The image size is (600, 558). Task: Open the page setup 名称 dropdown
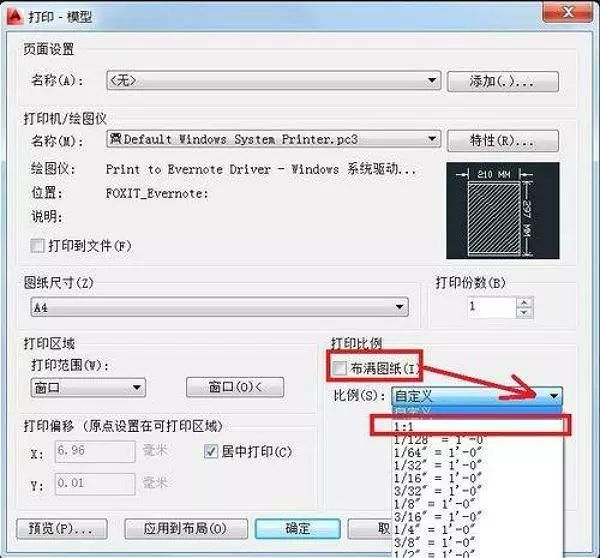point(273,80)
